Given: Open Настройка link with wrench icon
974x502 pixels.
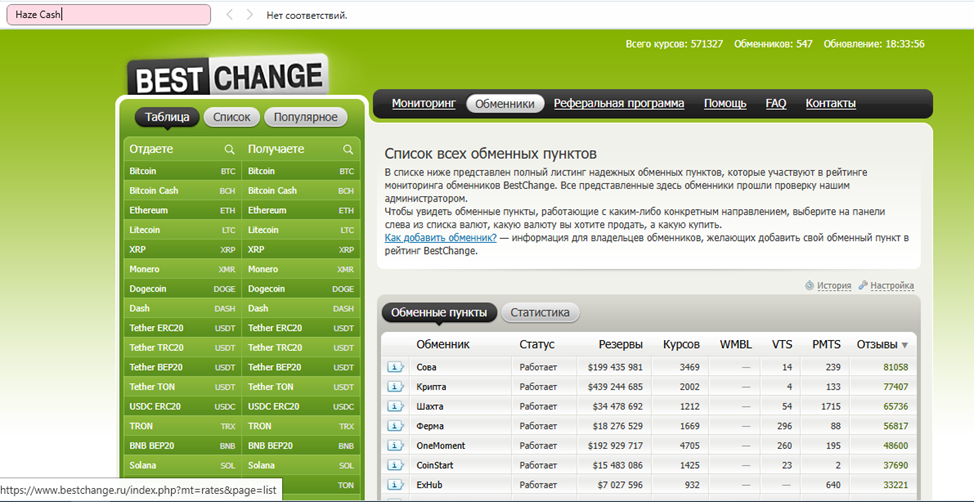Looking at the screenshot, I should point(886,286).
